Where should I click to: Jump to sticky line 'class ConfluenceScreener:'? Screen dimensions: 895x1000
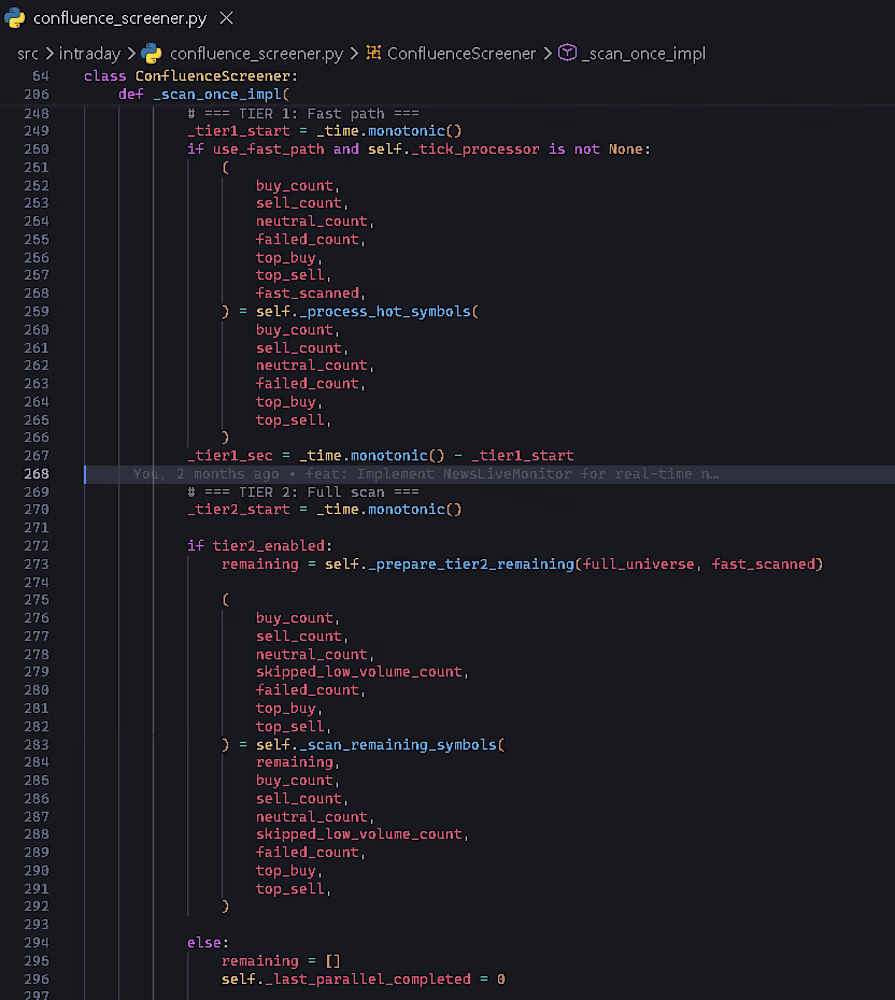point(191,76)
